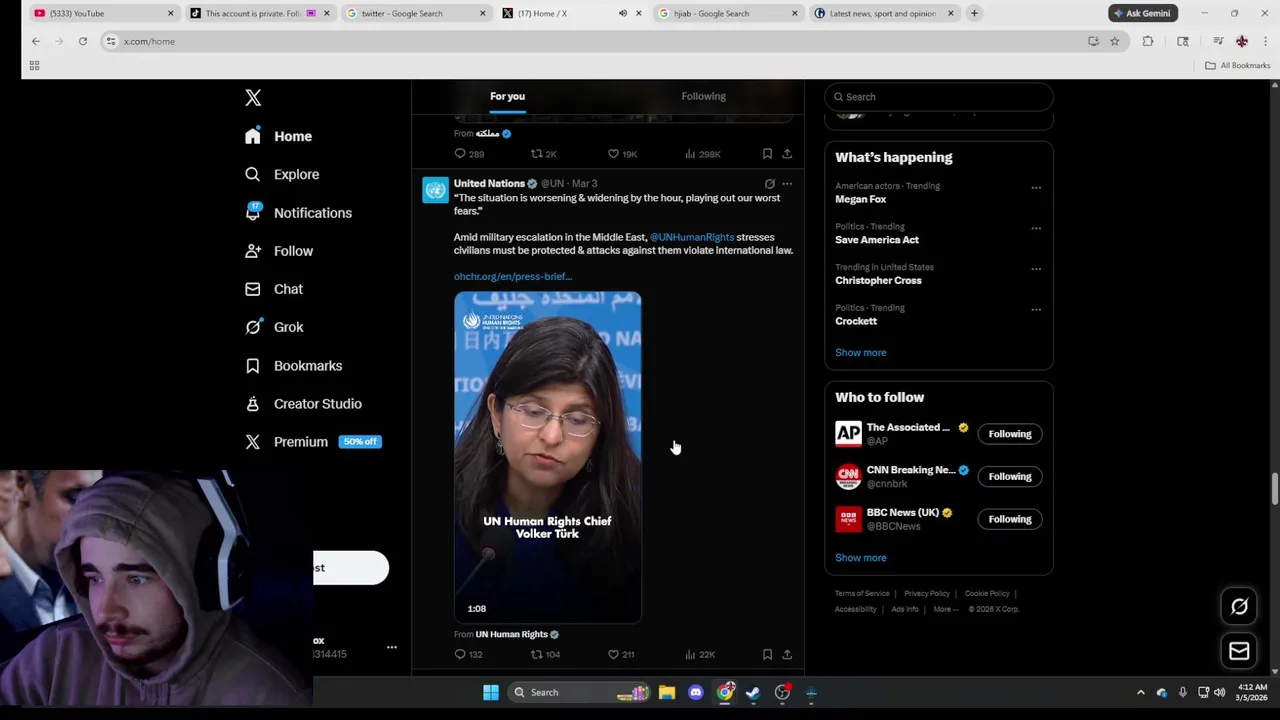
Task: Show more under What's happening
Action: pos(861,352)
